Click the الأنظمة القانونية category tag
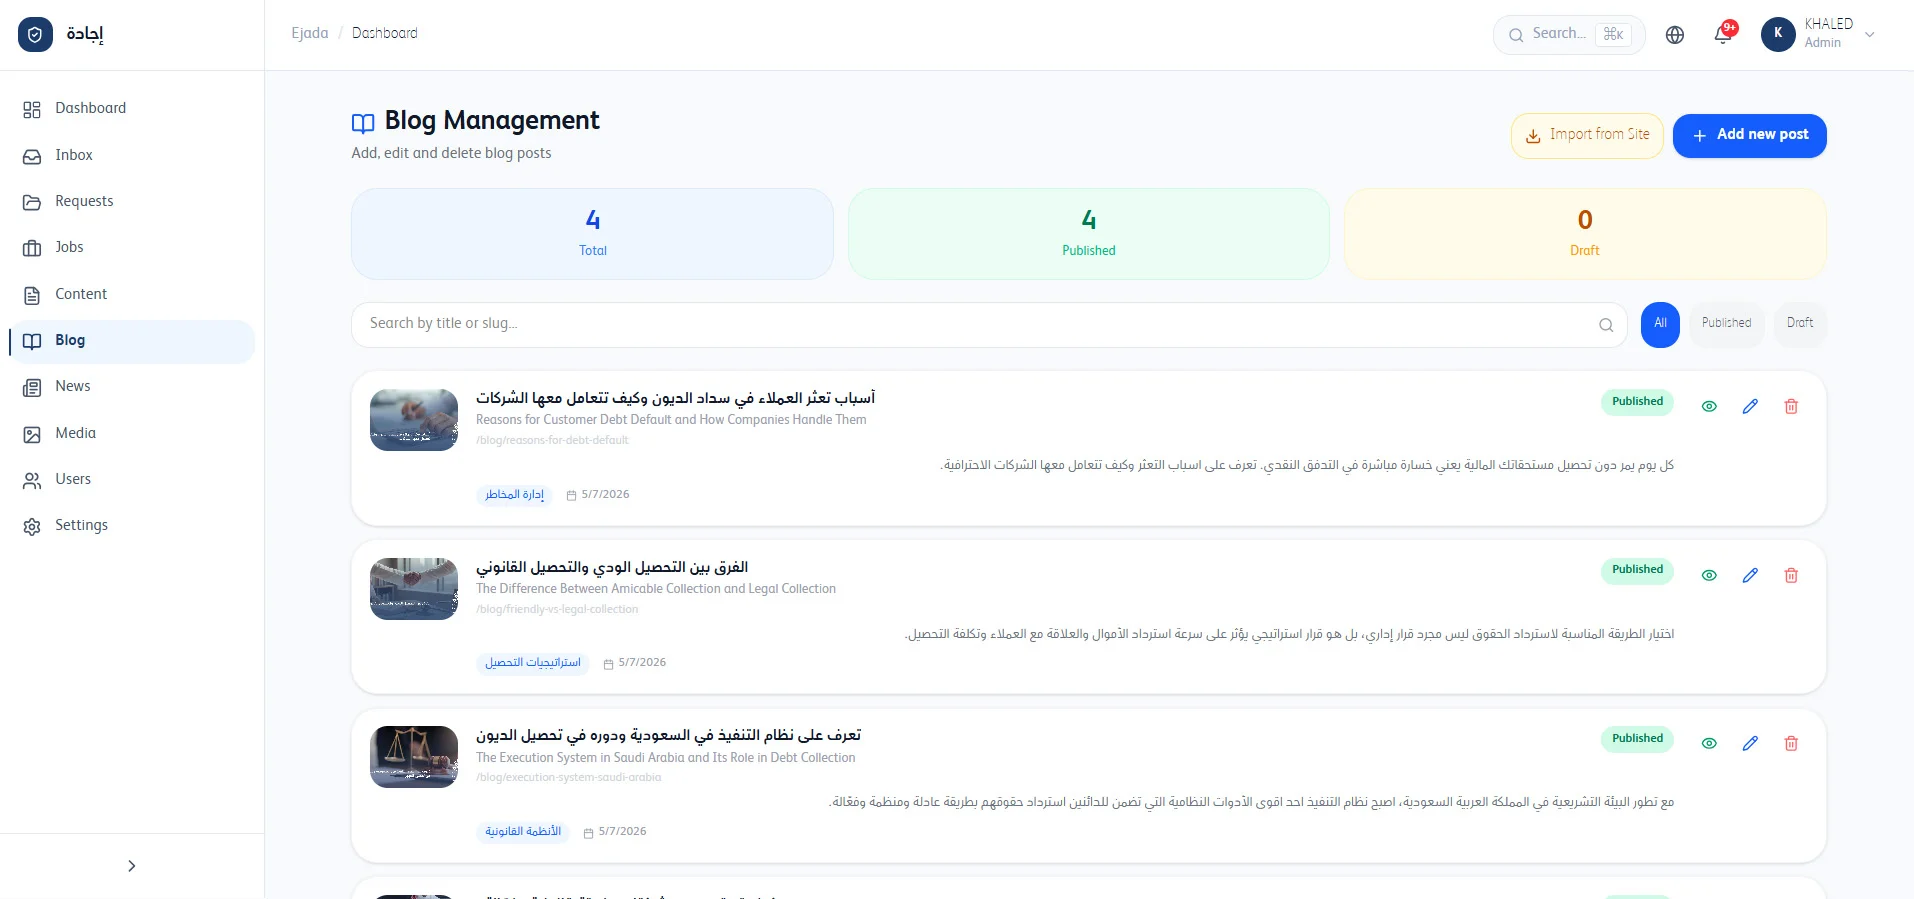The height and width of the screenshot is (899, 1914). (x=523, y=832)
